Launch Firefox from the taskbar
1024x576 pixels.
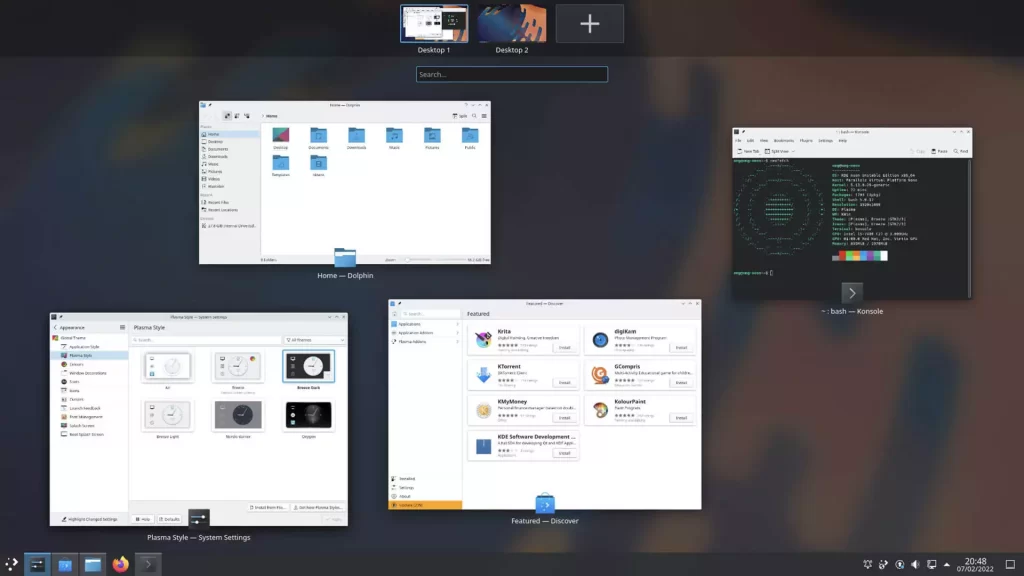121,564
